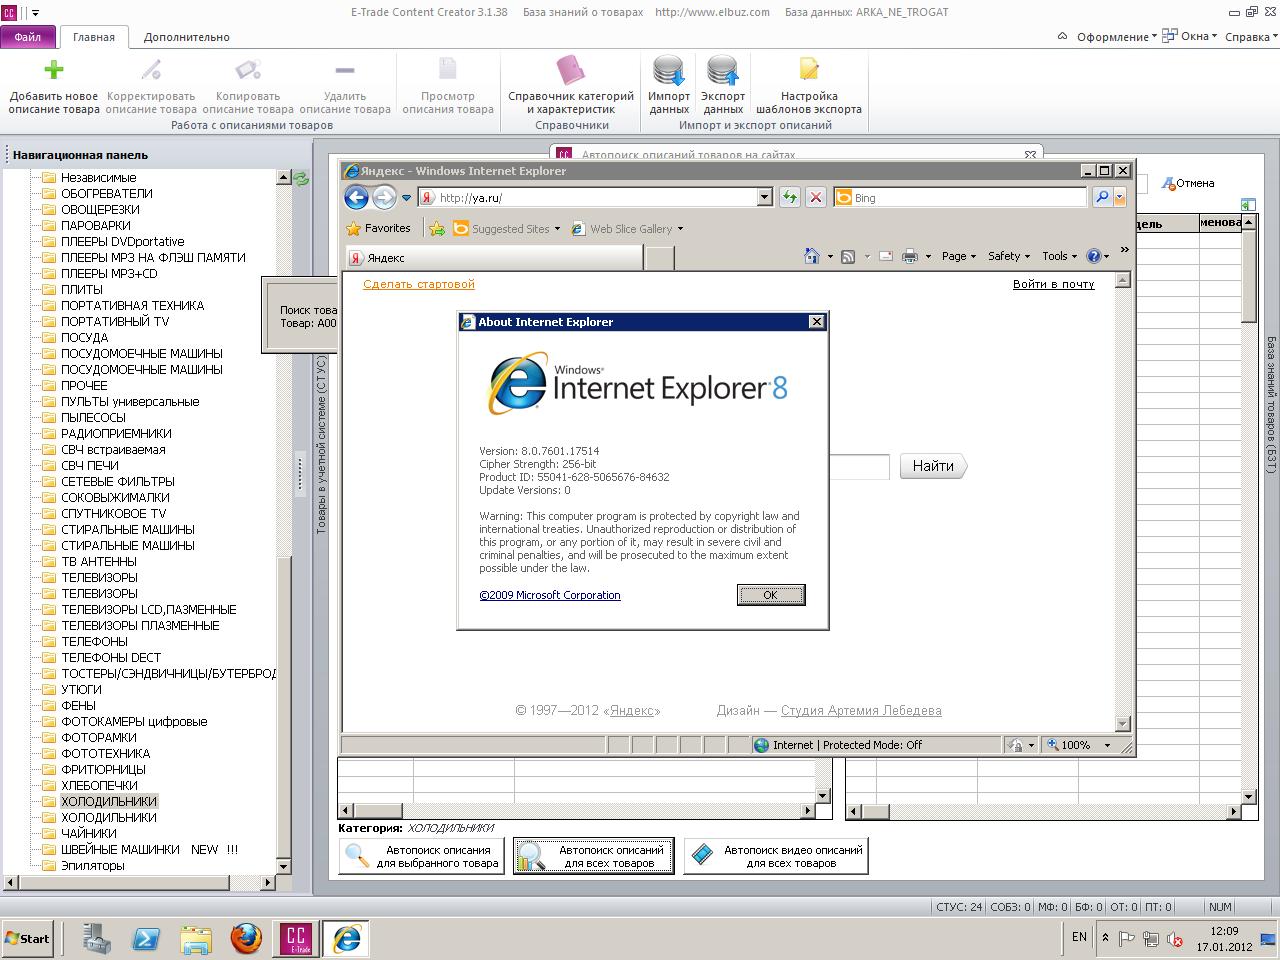Open Server Manager from the taskbar
The width and height of the screenshot is (1280, 960).
coord(98,938)
